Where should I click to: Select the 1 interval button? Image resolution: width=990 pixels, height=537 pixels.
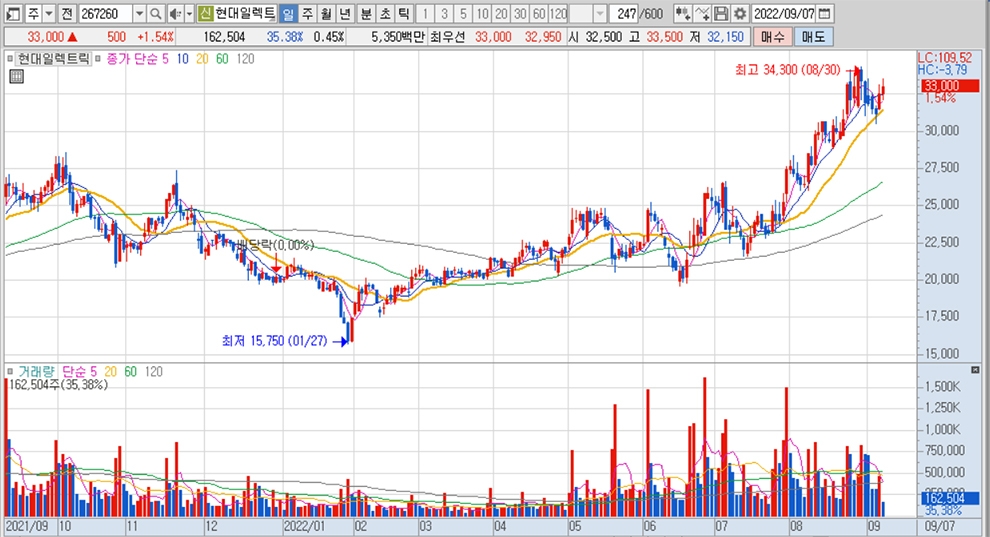(x=426, y=13)
